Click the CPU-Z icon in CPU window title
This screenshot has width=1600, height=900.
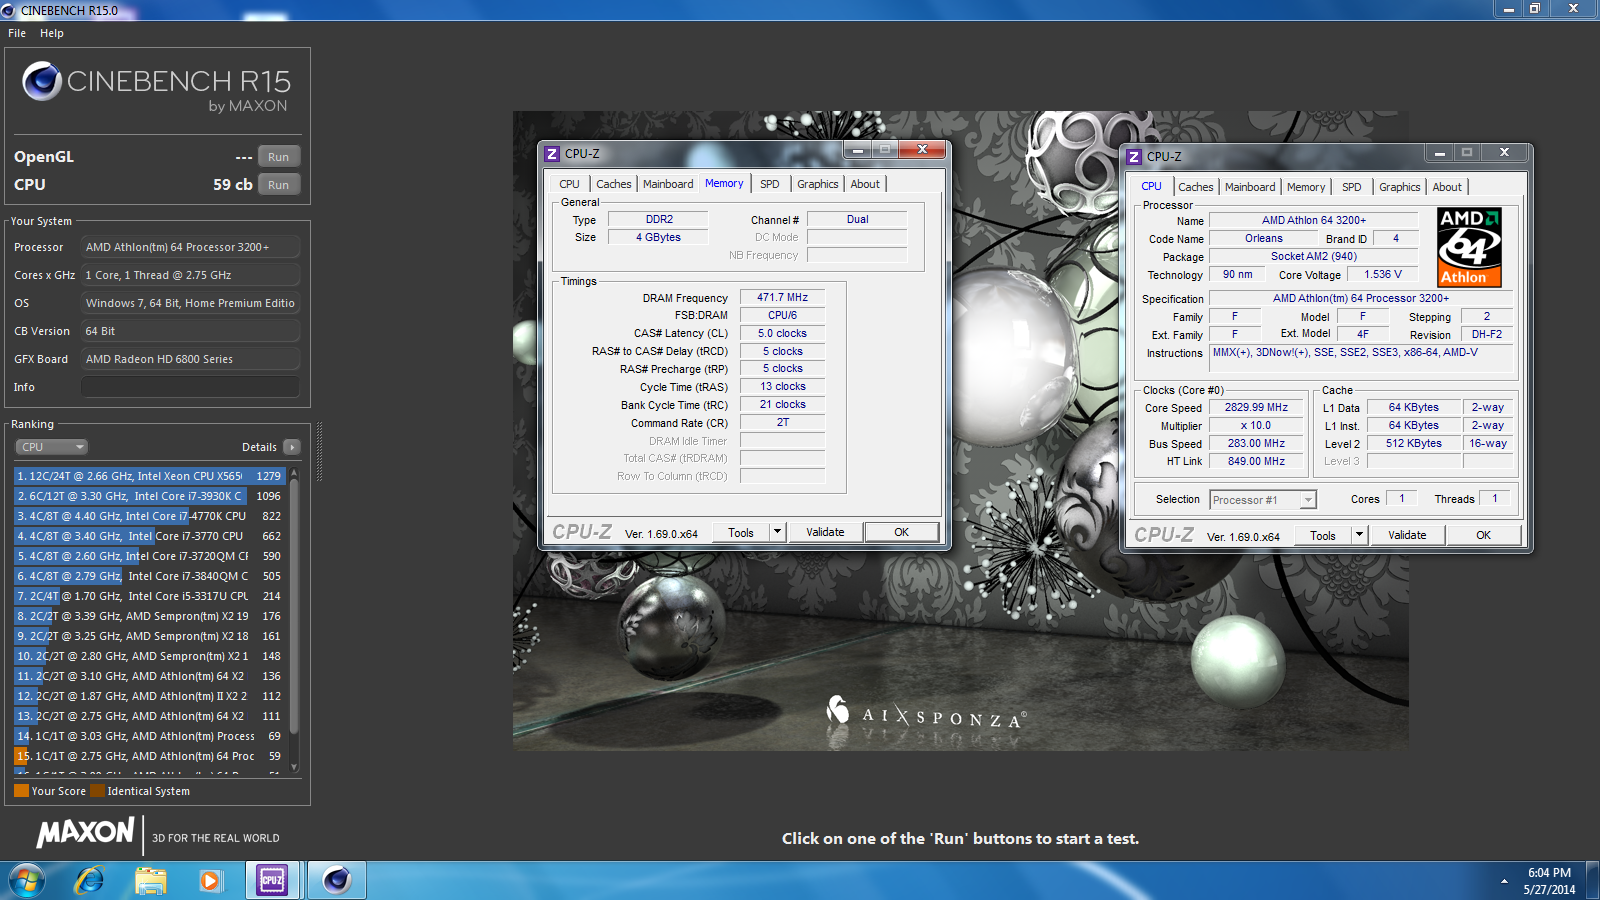(1134, 157)
